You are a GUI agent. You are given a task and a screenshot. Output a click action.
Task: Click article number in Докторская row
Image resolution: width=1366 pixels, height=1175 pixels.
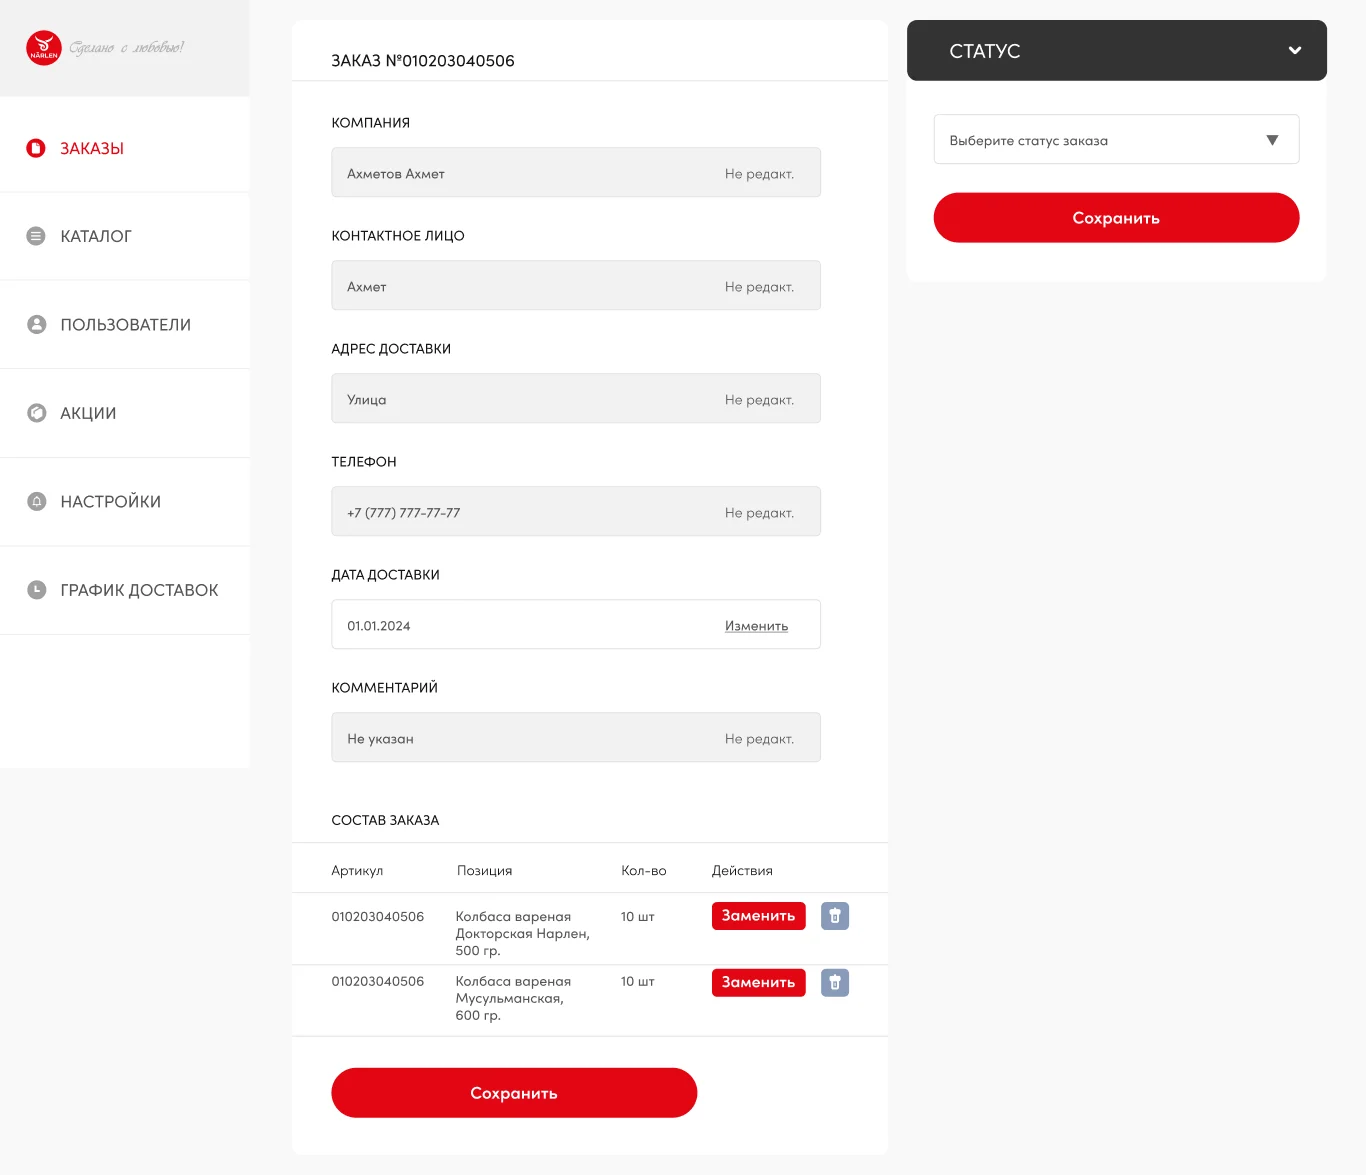point(378,916)
